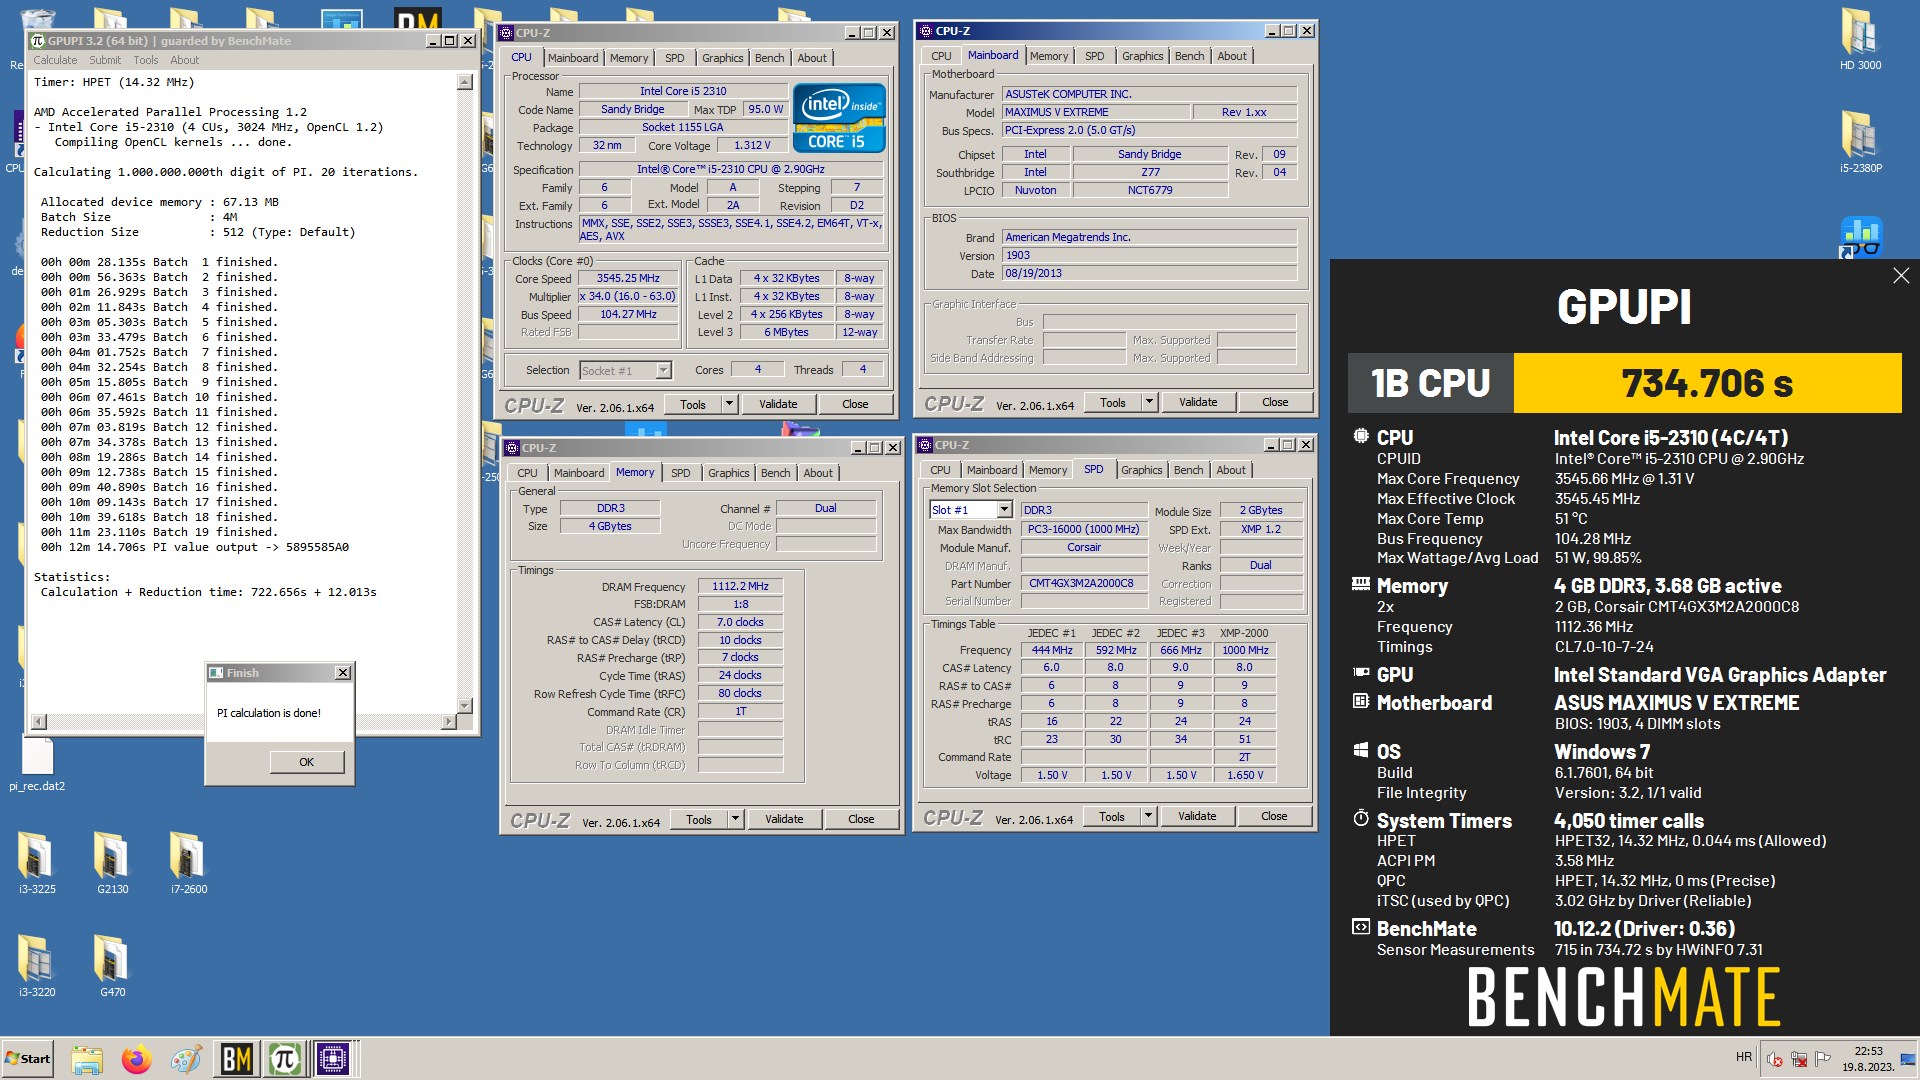Switch to Mainboard tab in CPU window
Viewport: 1920px width, 1080px height.
[573, 58]
